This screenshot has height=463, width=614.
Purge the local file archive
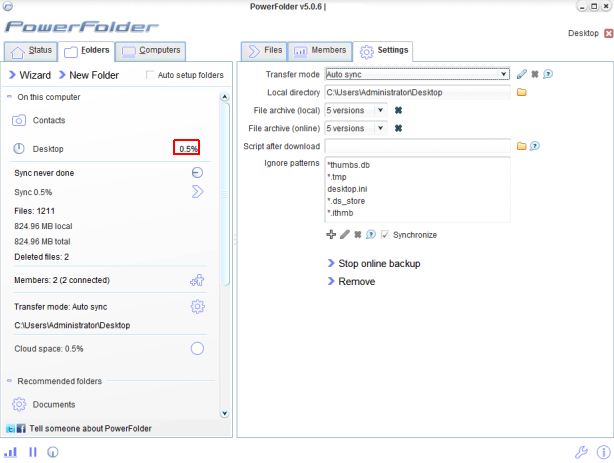point(398,110)
